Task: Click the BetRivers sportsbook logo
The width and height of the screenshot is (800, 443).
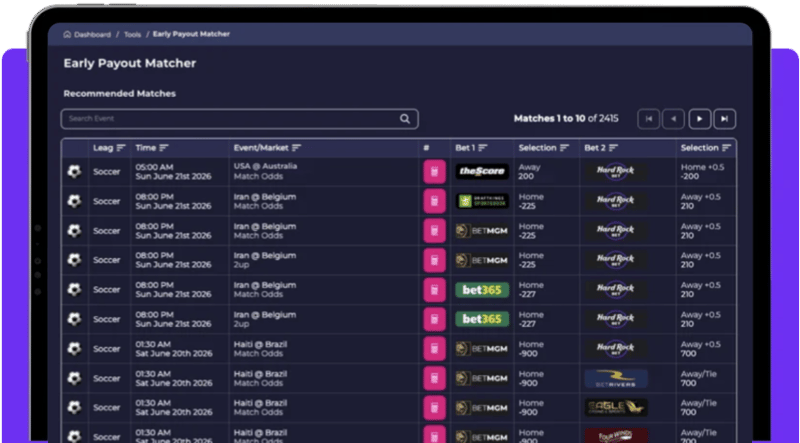Action: point(616,378)
